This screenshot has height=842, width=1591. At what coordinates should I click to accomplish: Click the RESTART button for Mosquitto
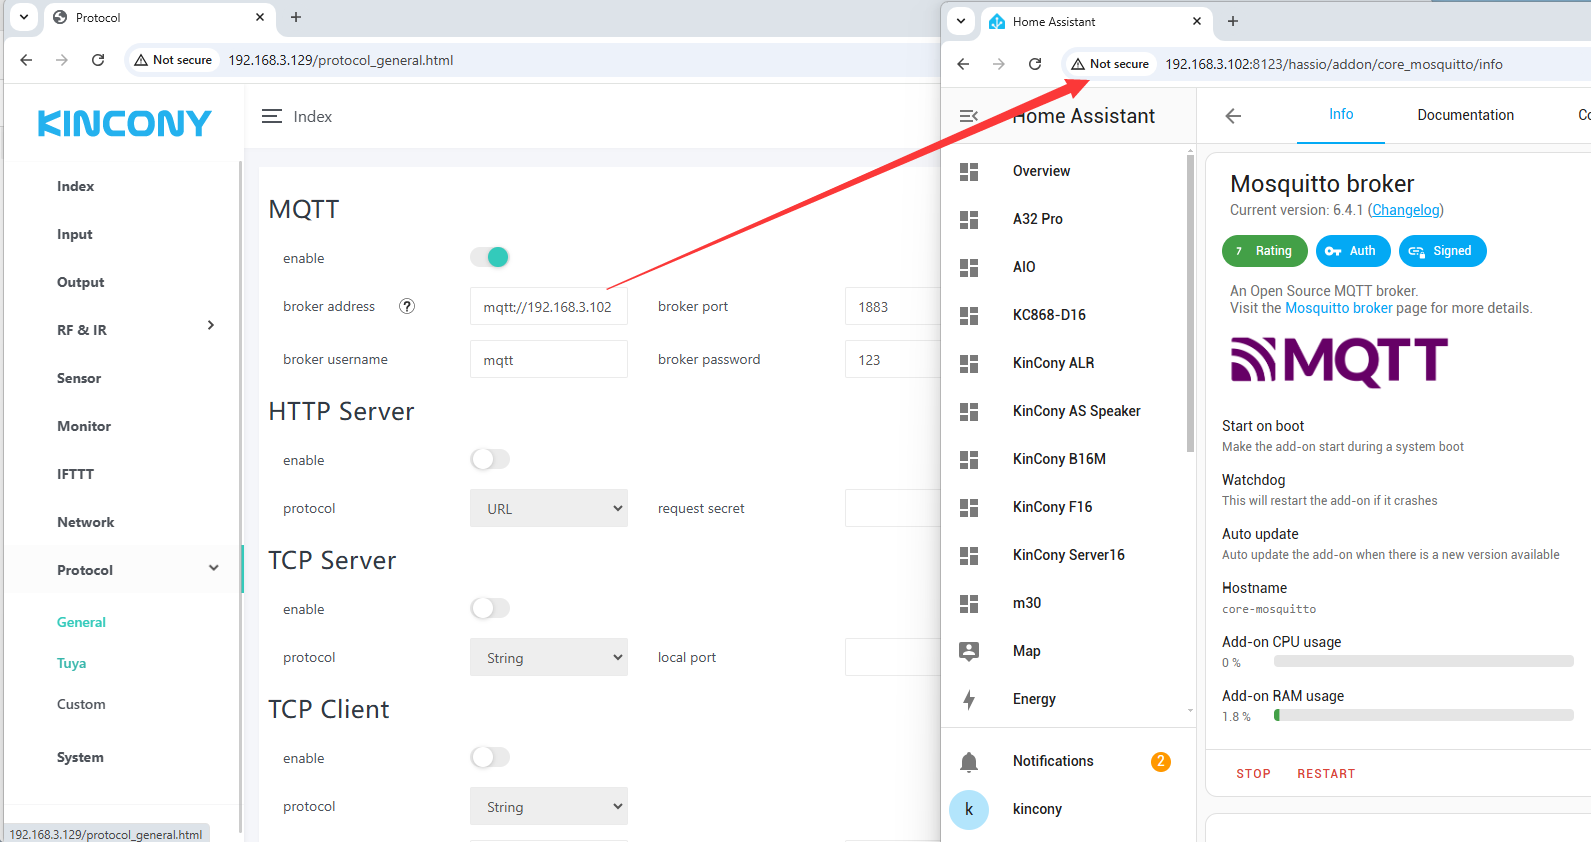[1326, 774]
